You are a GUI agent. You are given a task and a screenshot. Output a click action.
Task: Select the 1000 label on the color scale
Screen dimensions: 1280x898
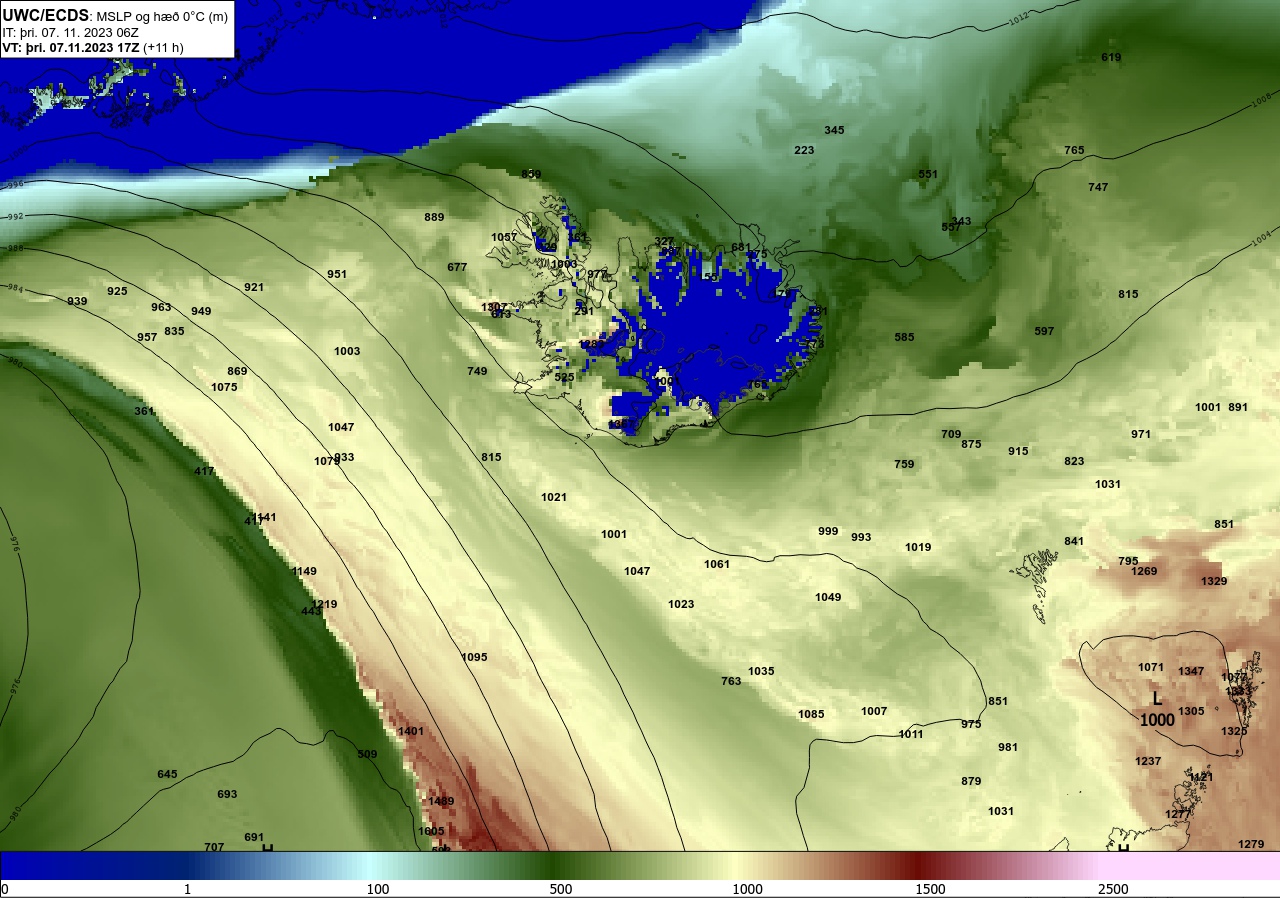tap(747, 889)
